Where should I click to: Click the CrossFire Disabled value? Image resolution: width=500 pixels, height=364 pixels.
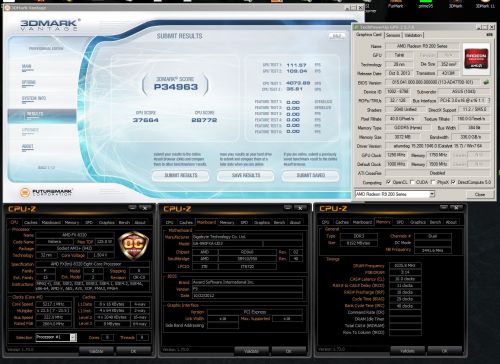(x=438, y=173)
